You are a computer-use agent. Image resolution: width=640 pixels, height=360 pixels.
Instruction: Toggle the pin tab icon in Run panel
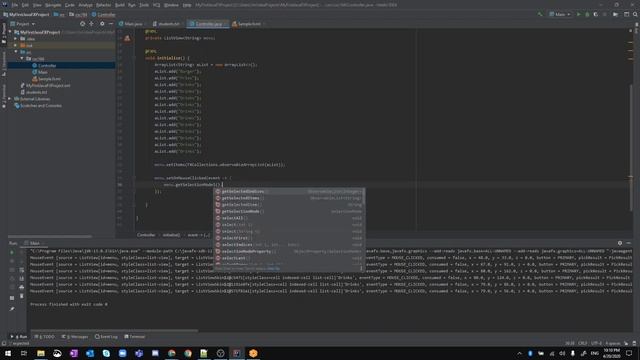click(x=12, y=309)
